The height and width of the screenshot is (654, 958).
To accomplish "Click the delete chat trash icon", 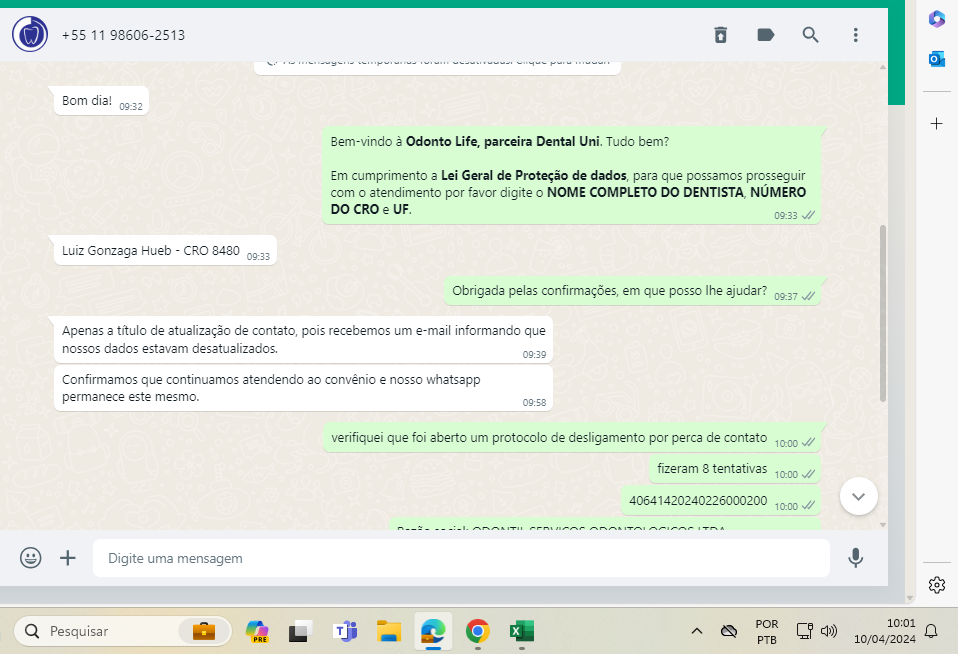I will (x=721, y=35).
